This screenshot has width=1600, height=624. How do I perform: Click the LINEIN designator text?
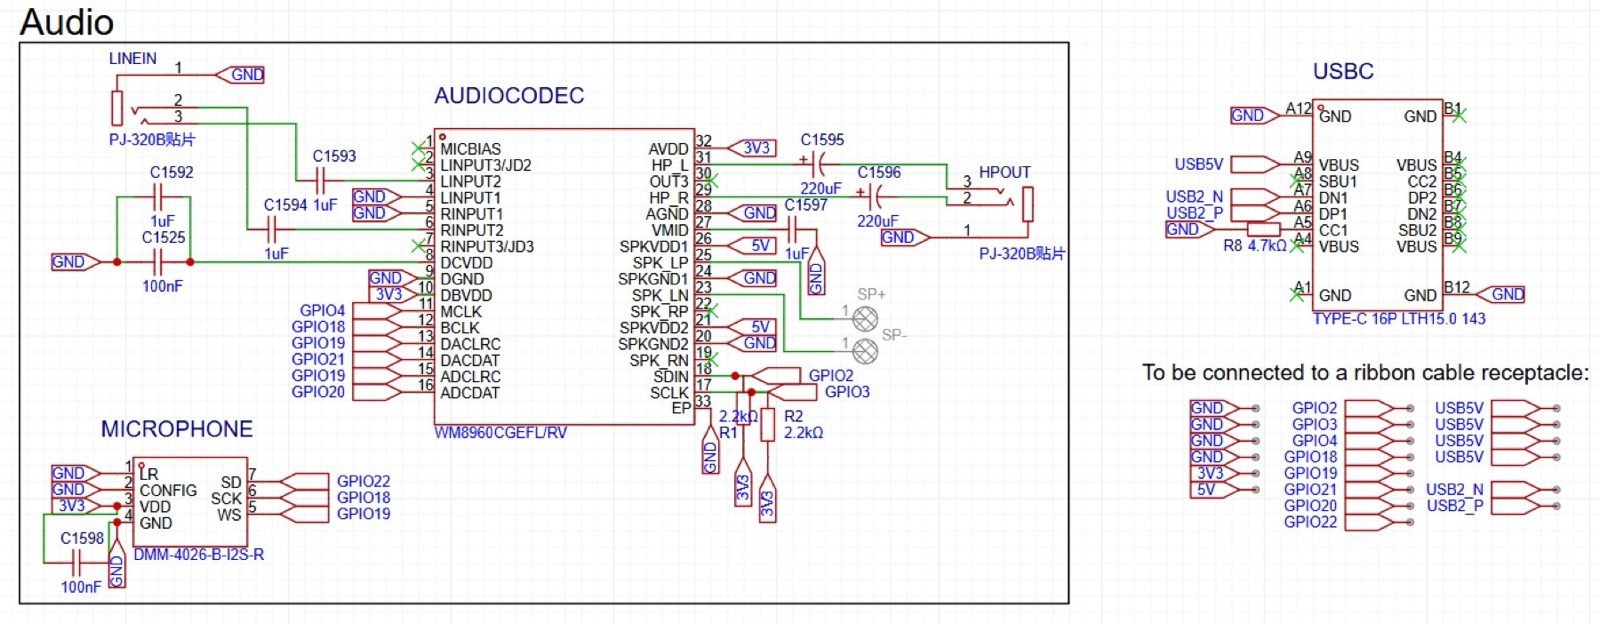tap(133, 58)
